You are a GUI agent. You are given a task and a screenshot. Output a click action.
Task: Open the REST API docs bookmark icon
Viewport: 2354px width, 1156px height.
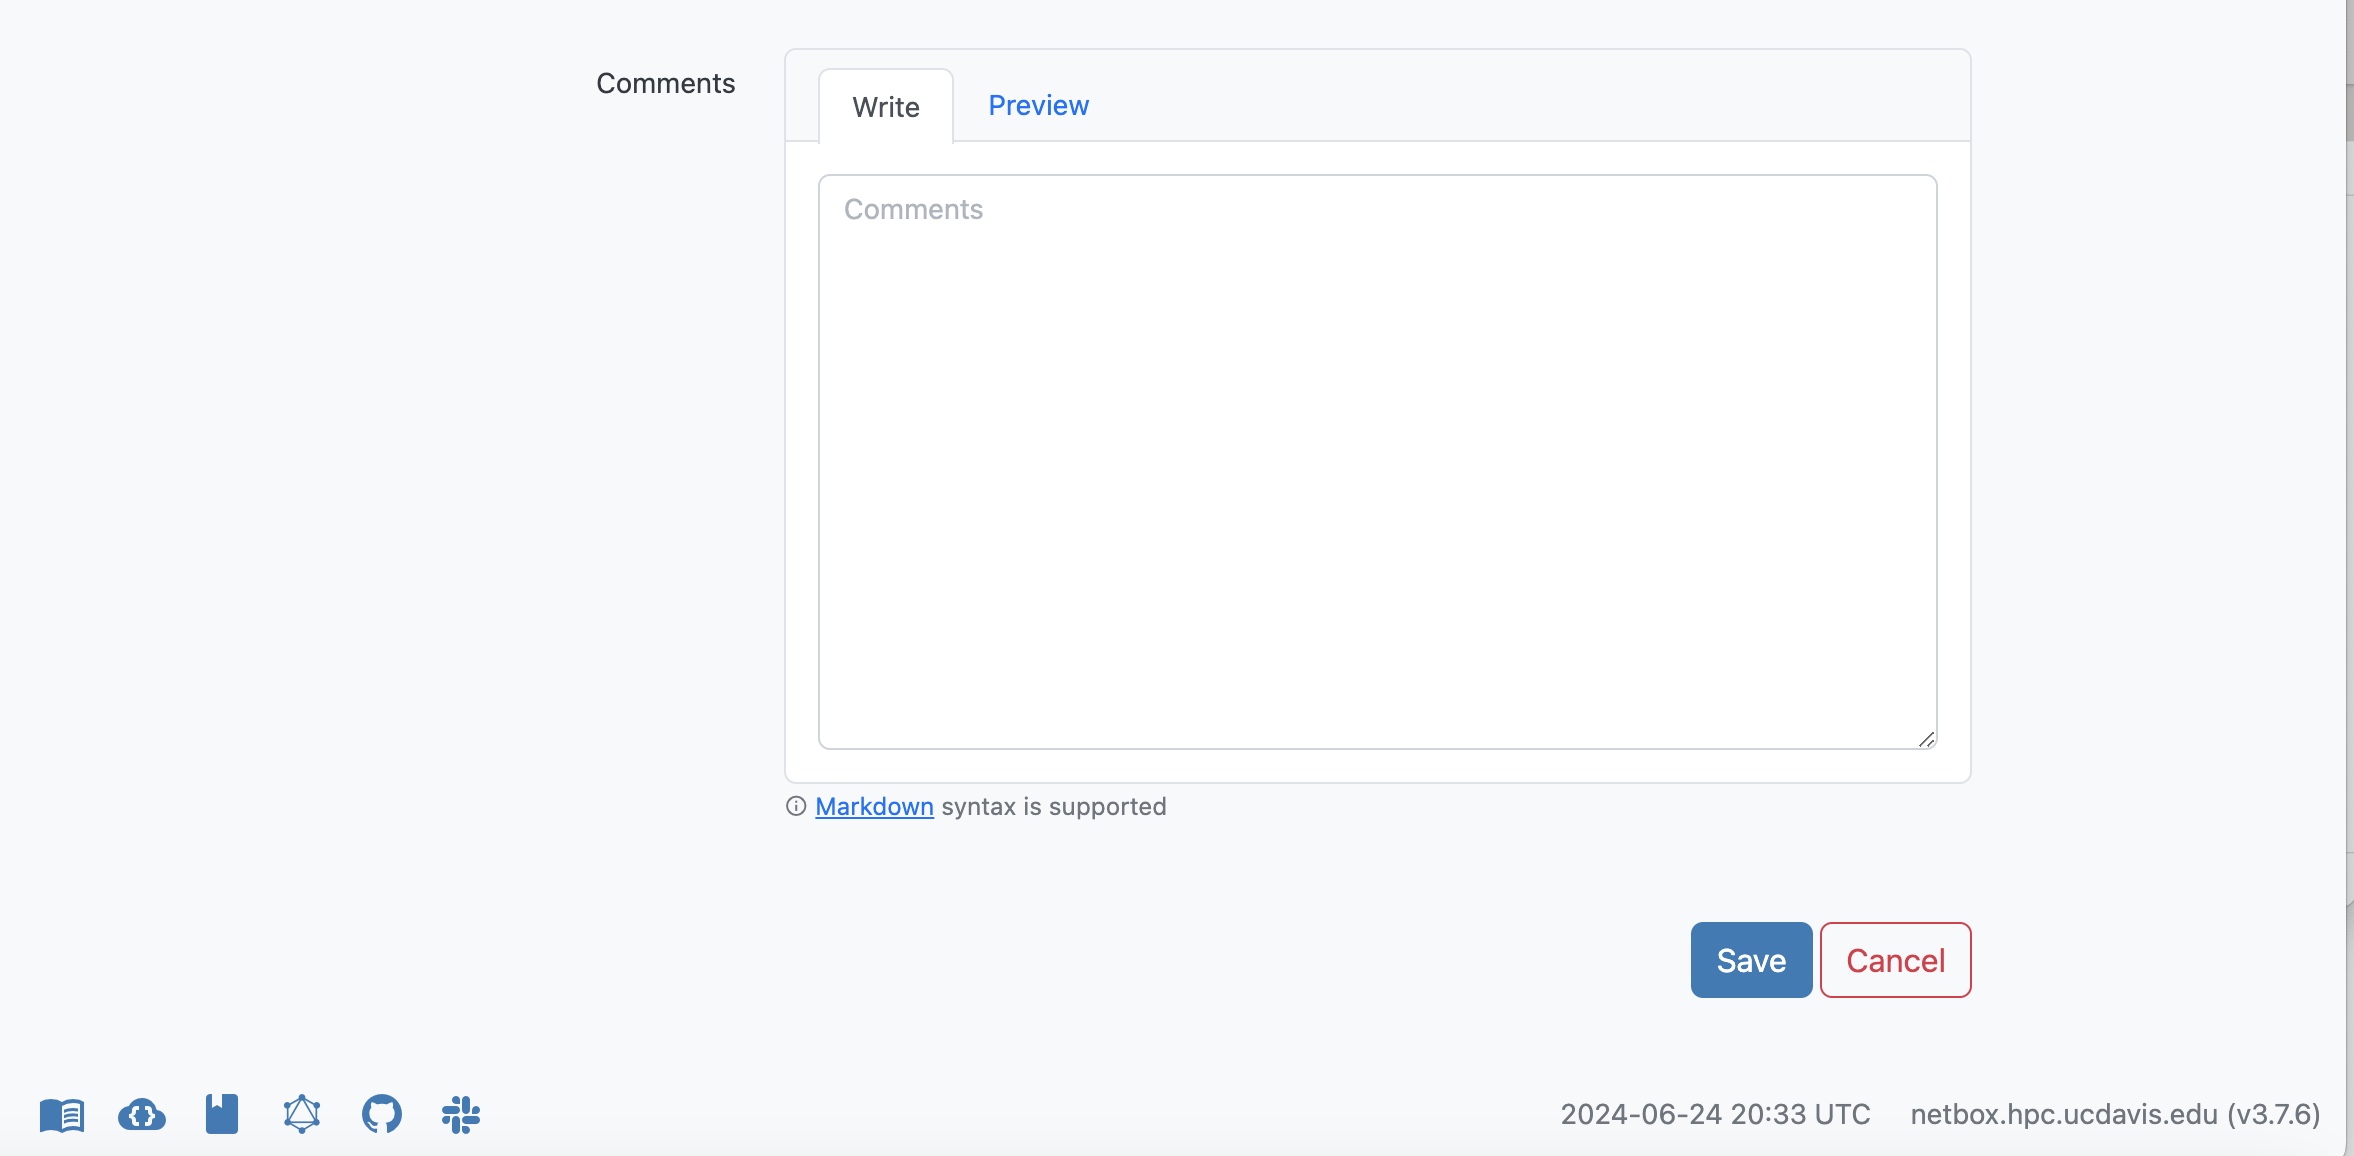pyautogui.click(x=222, y=1114)
